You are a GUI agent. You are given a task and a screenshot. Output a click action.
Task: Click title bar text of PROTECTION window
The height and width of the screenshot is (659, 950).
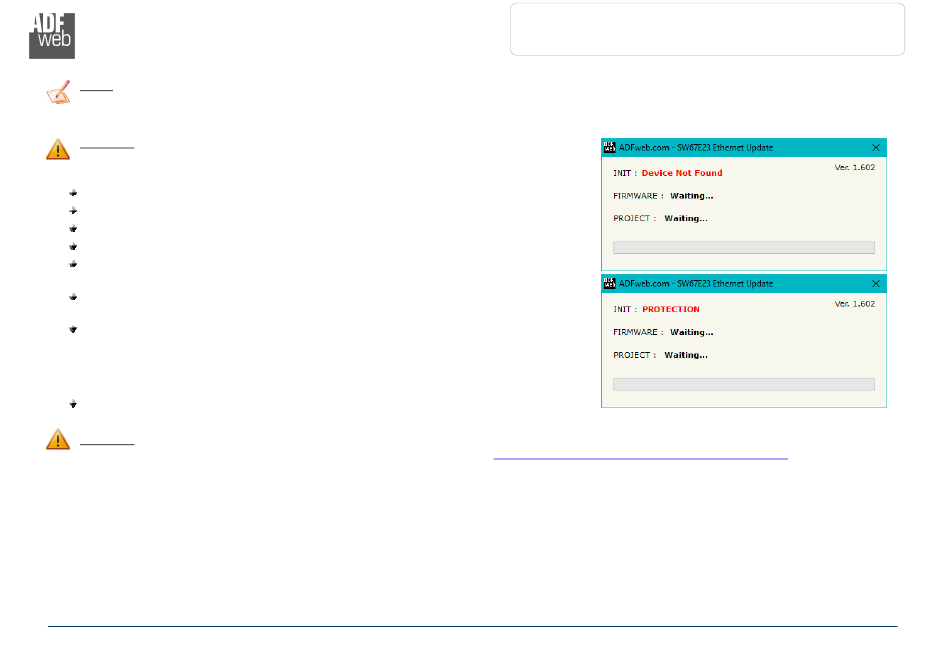click(x=696, y=283)
